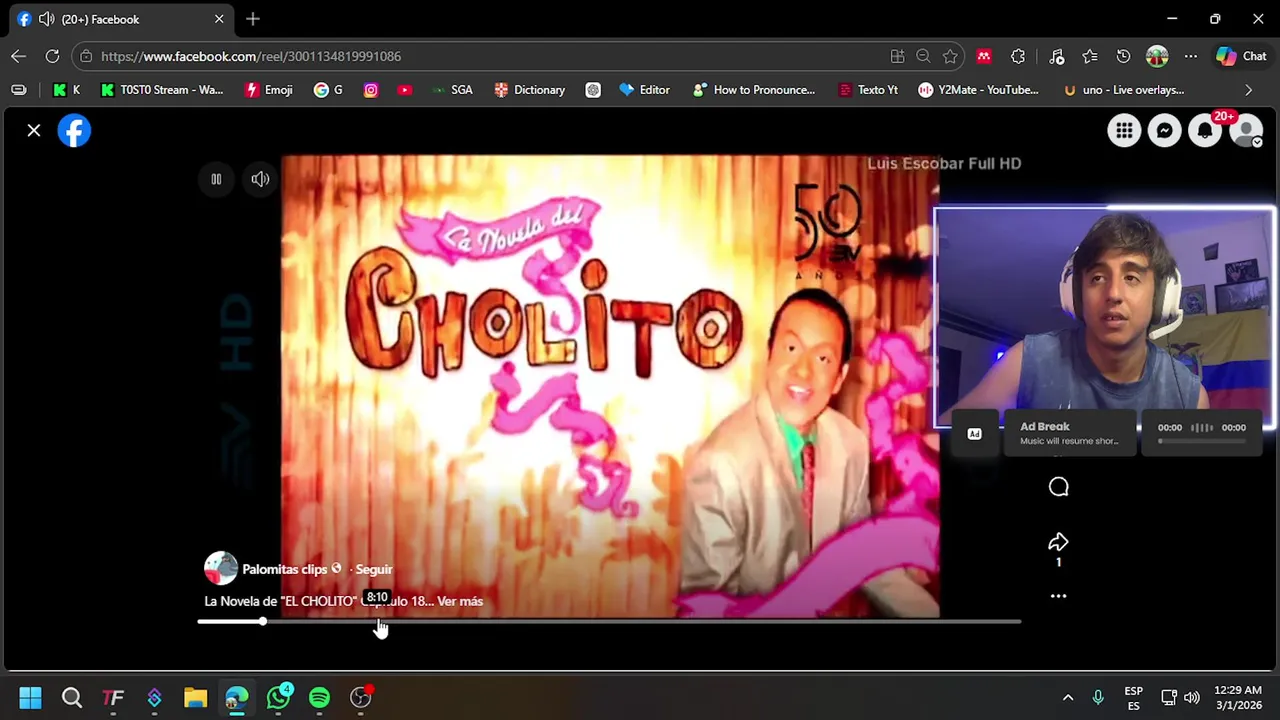
Task: Open the leftmost bookmarks bar panel icon
Action: click(18, 90)
